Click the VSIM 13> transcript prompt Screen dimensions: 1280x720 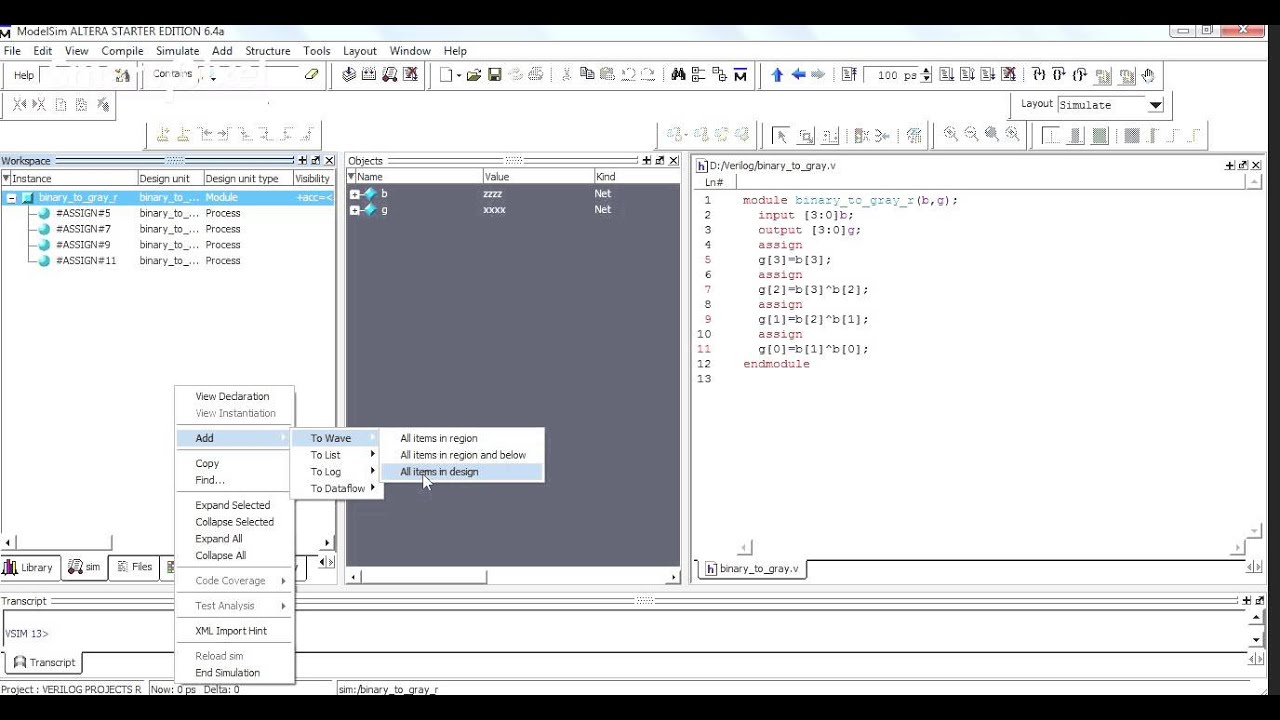click(x=28, y=633)
